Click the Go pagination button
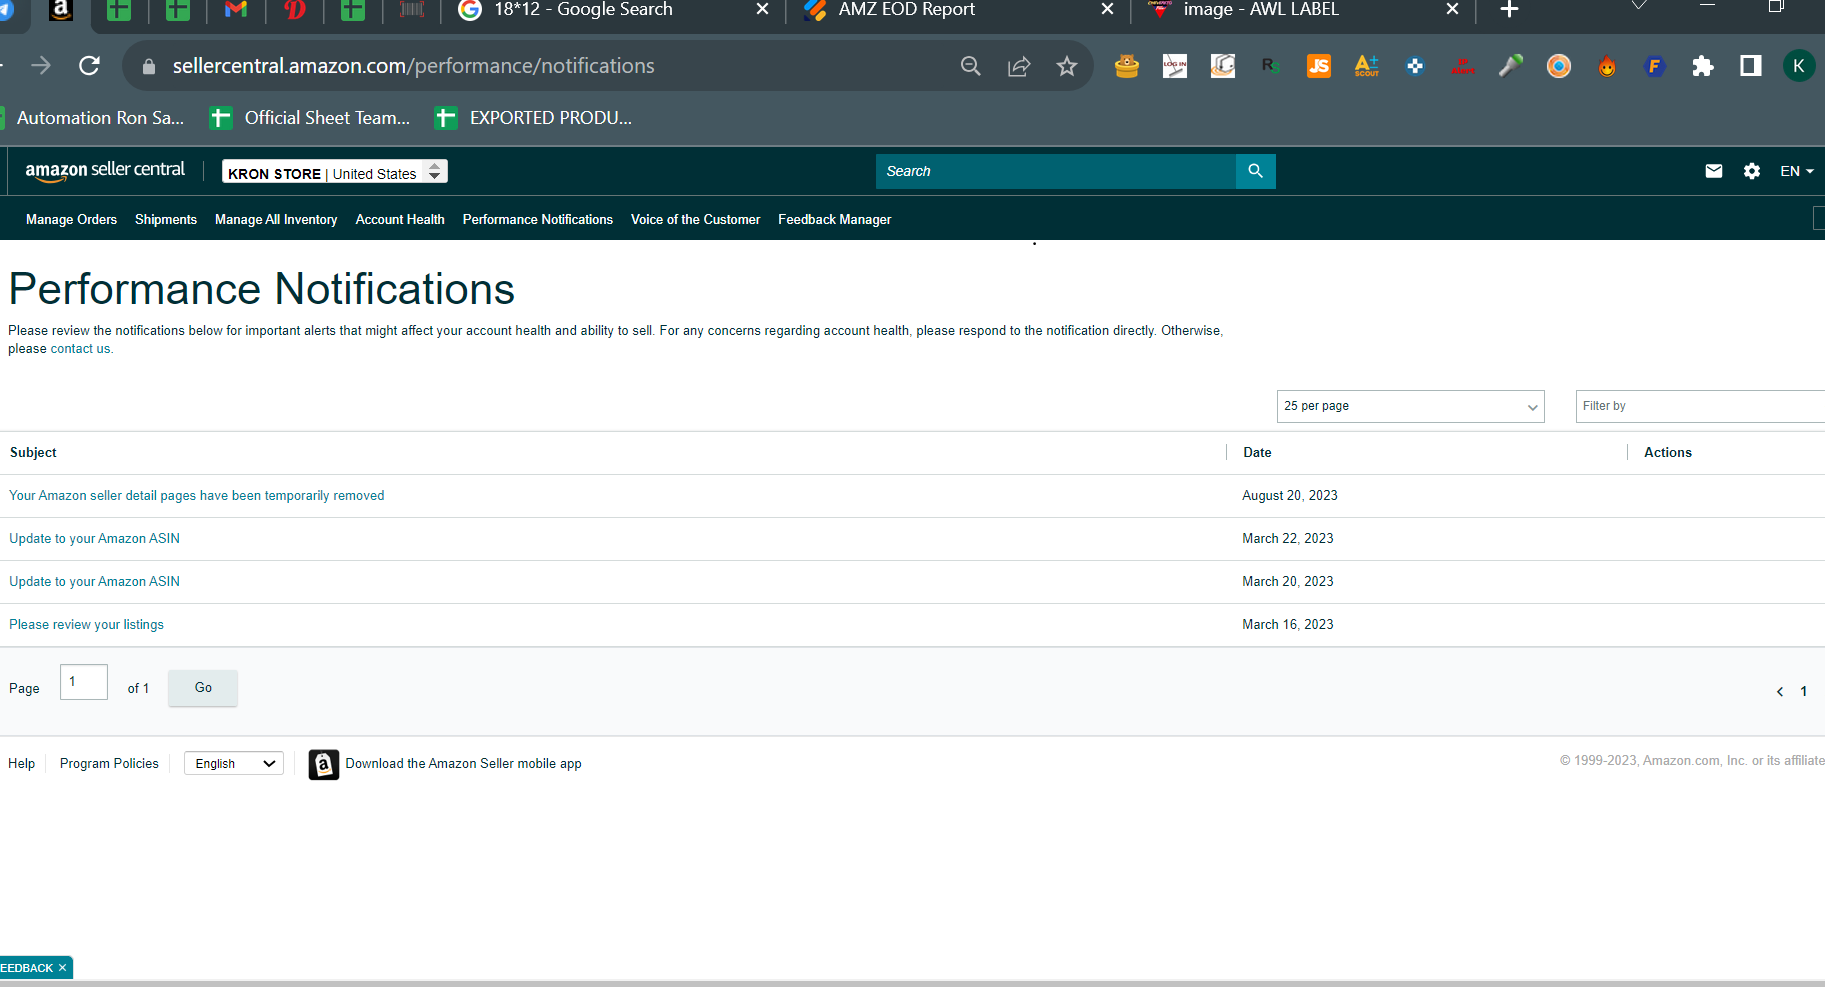This screenshot has height=987, width=1825. [x=203, y=688]
